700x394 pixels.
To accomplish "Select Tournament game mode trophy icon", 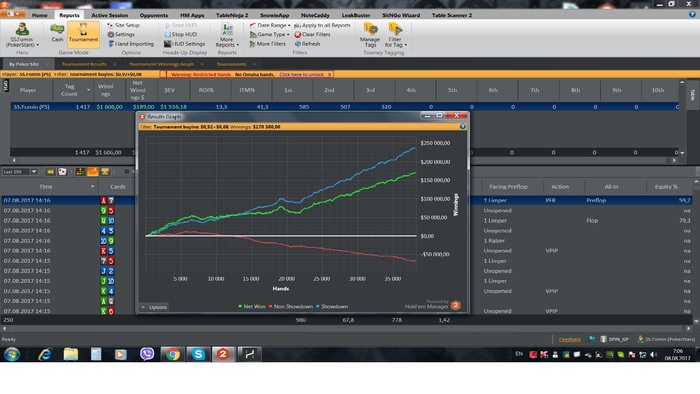I will point(83,29).
